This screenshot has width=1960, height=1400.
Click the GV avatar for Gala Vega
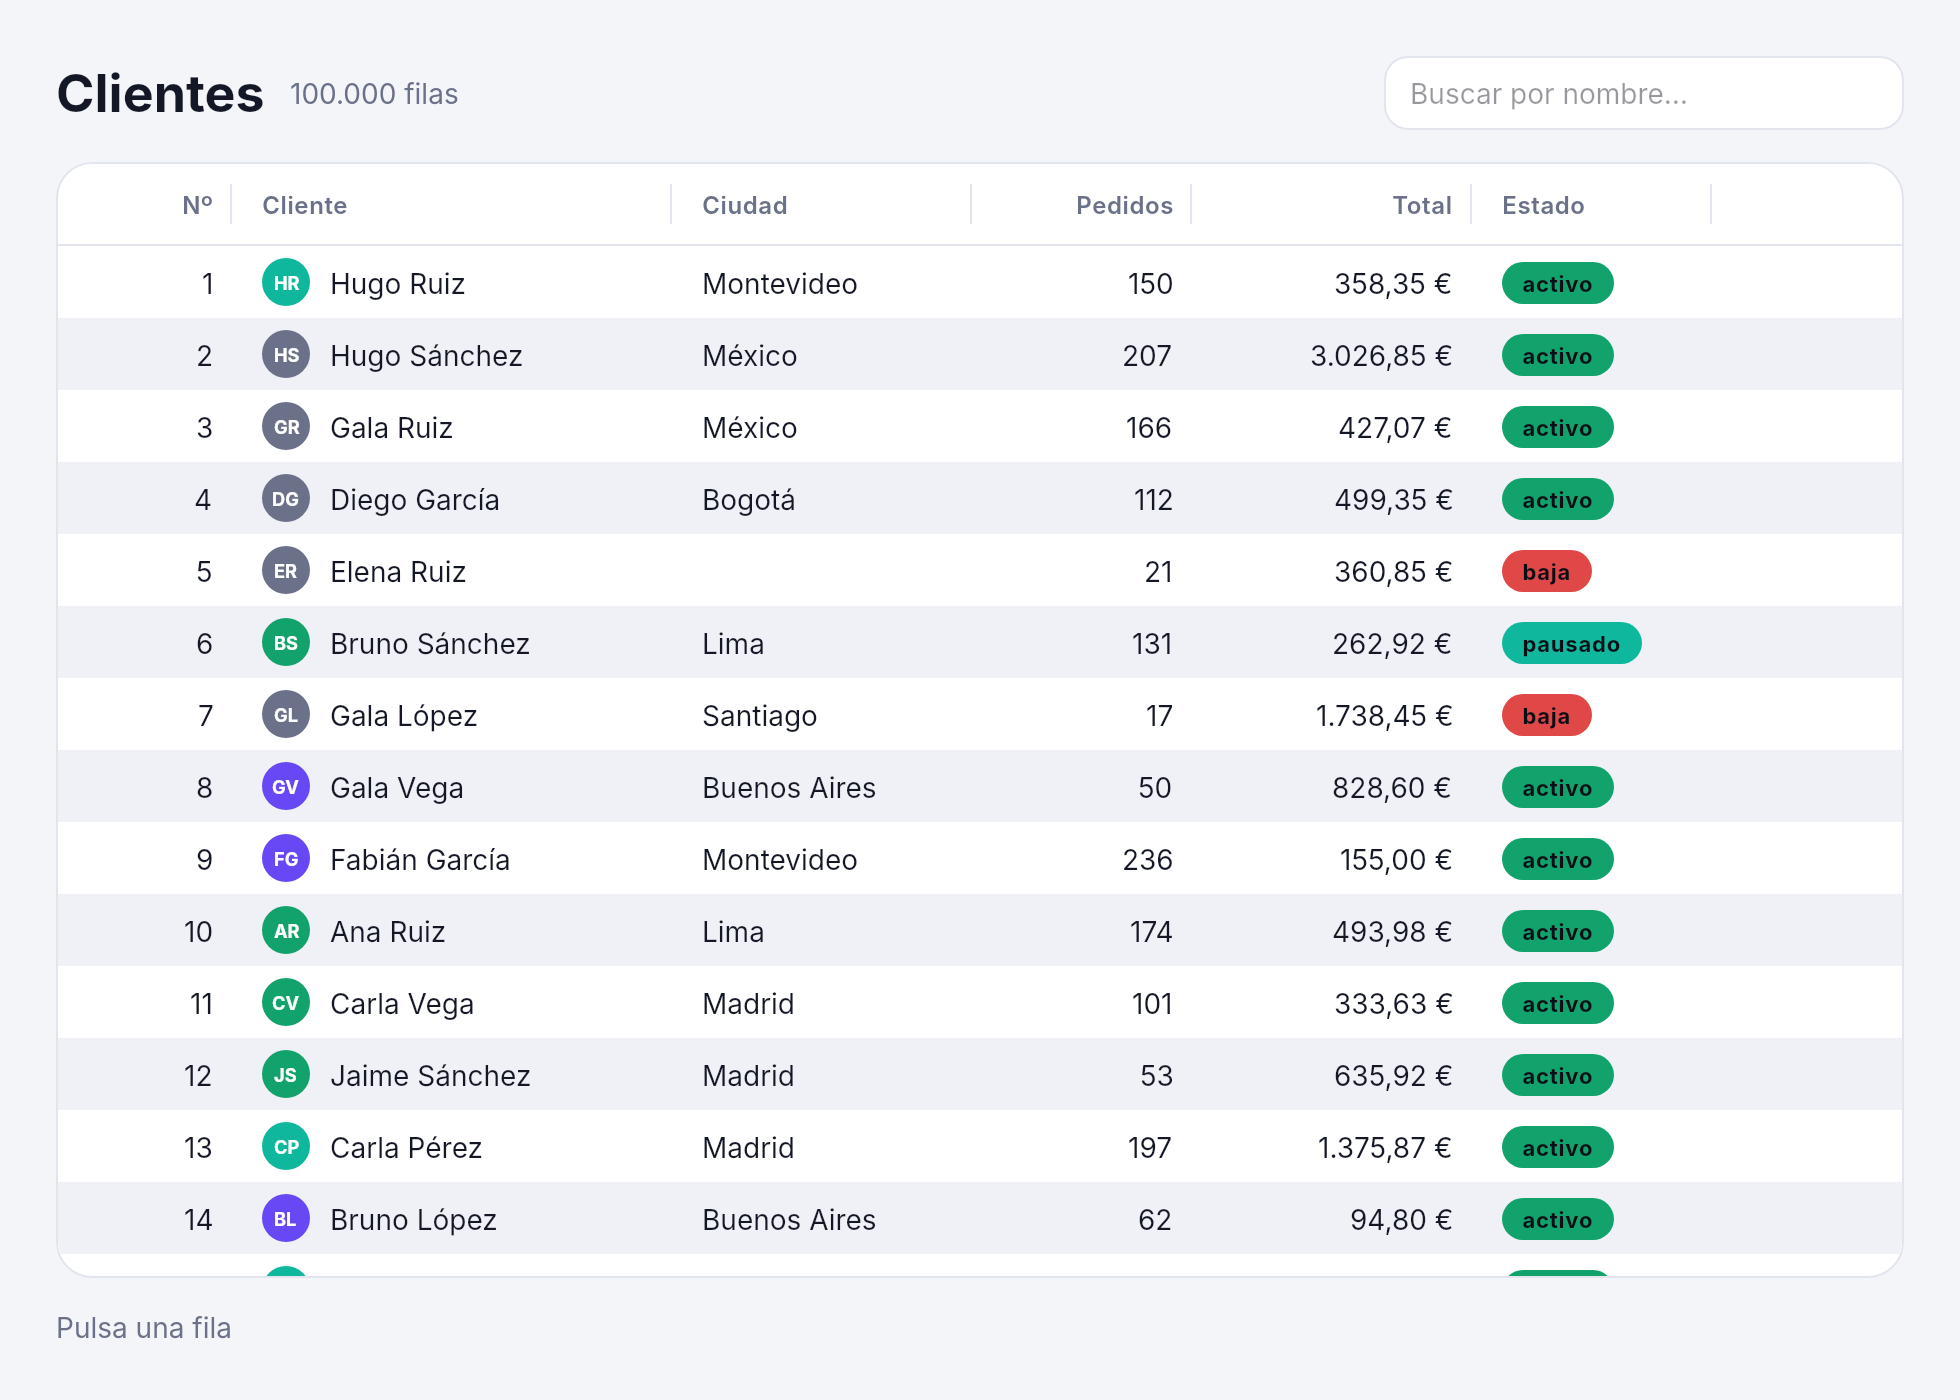[x=286, y=787]
